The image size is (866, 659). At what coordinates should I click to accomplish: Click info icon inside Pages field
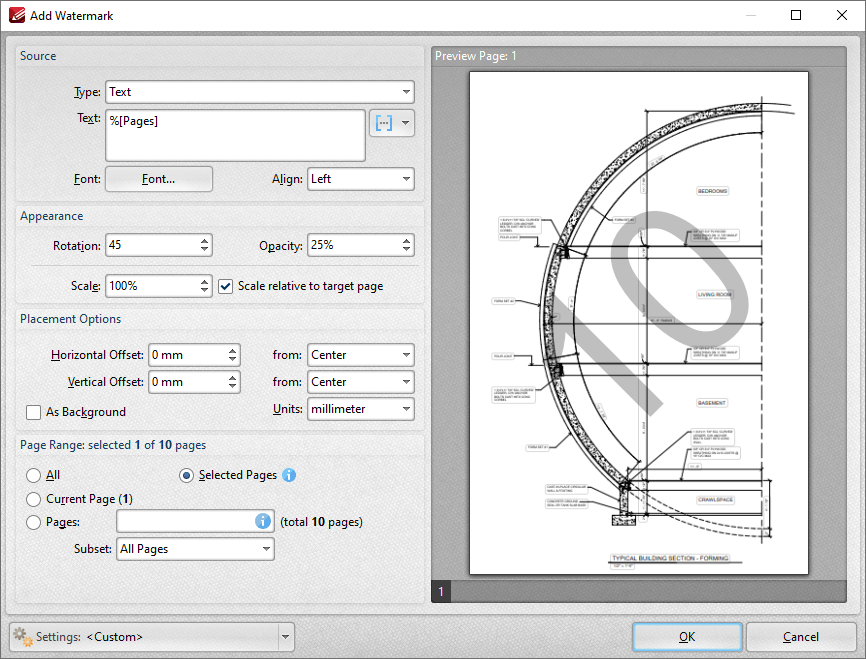pos(263,521)
